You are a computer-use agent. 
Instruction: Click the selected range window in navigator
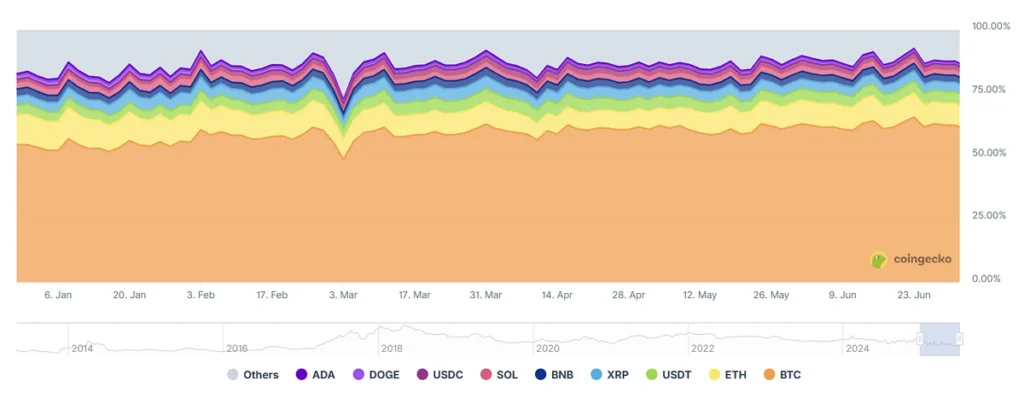(940, 340)
